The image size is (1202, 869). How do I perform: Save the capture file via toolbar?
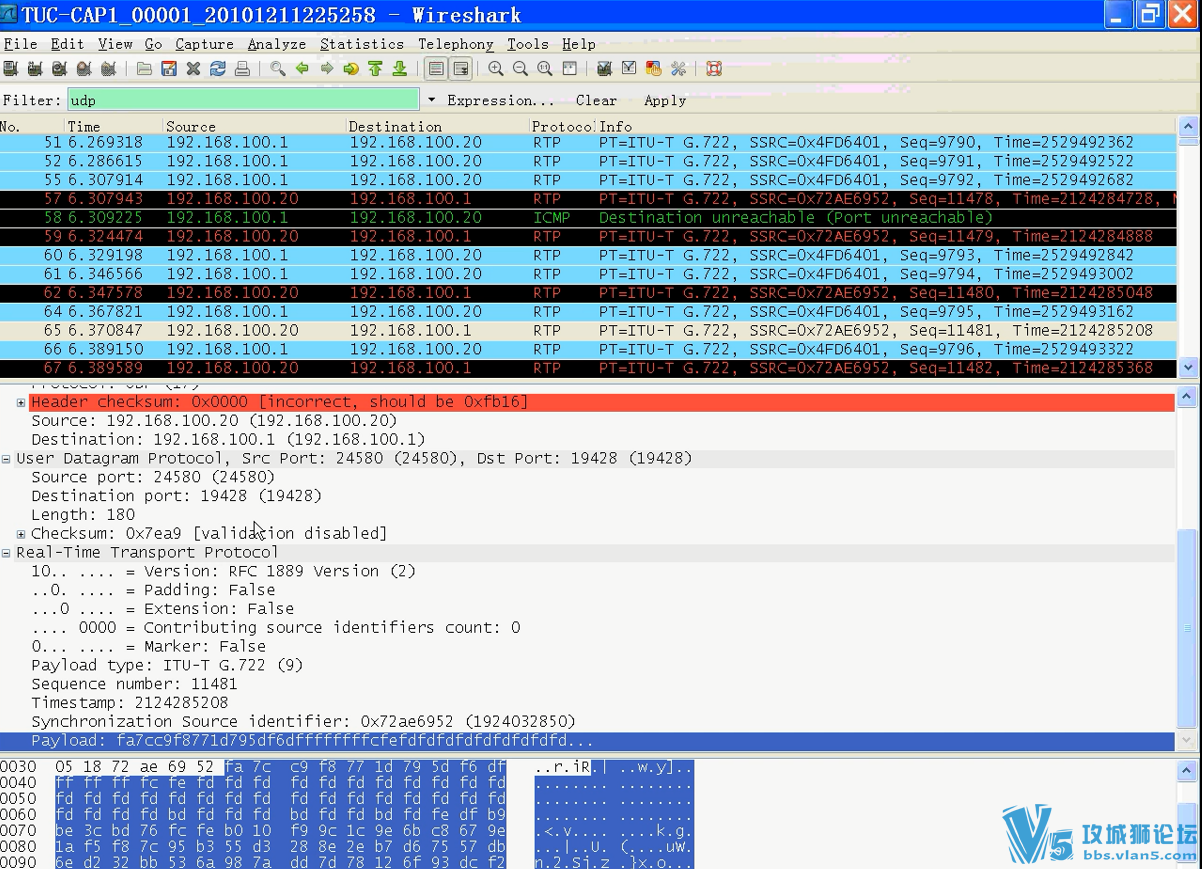tap(169, 69)
